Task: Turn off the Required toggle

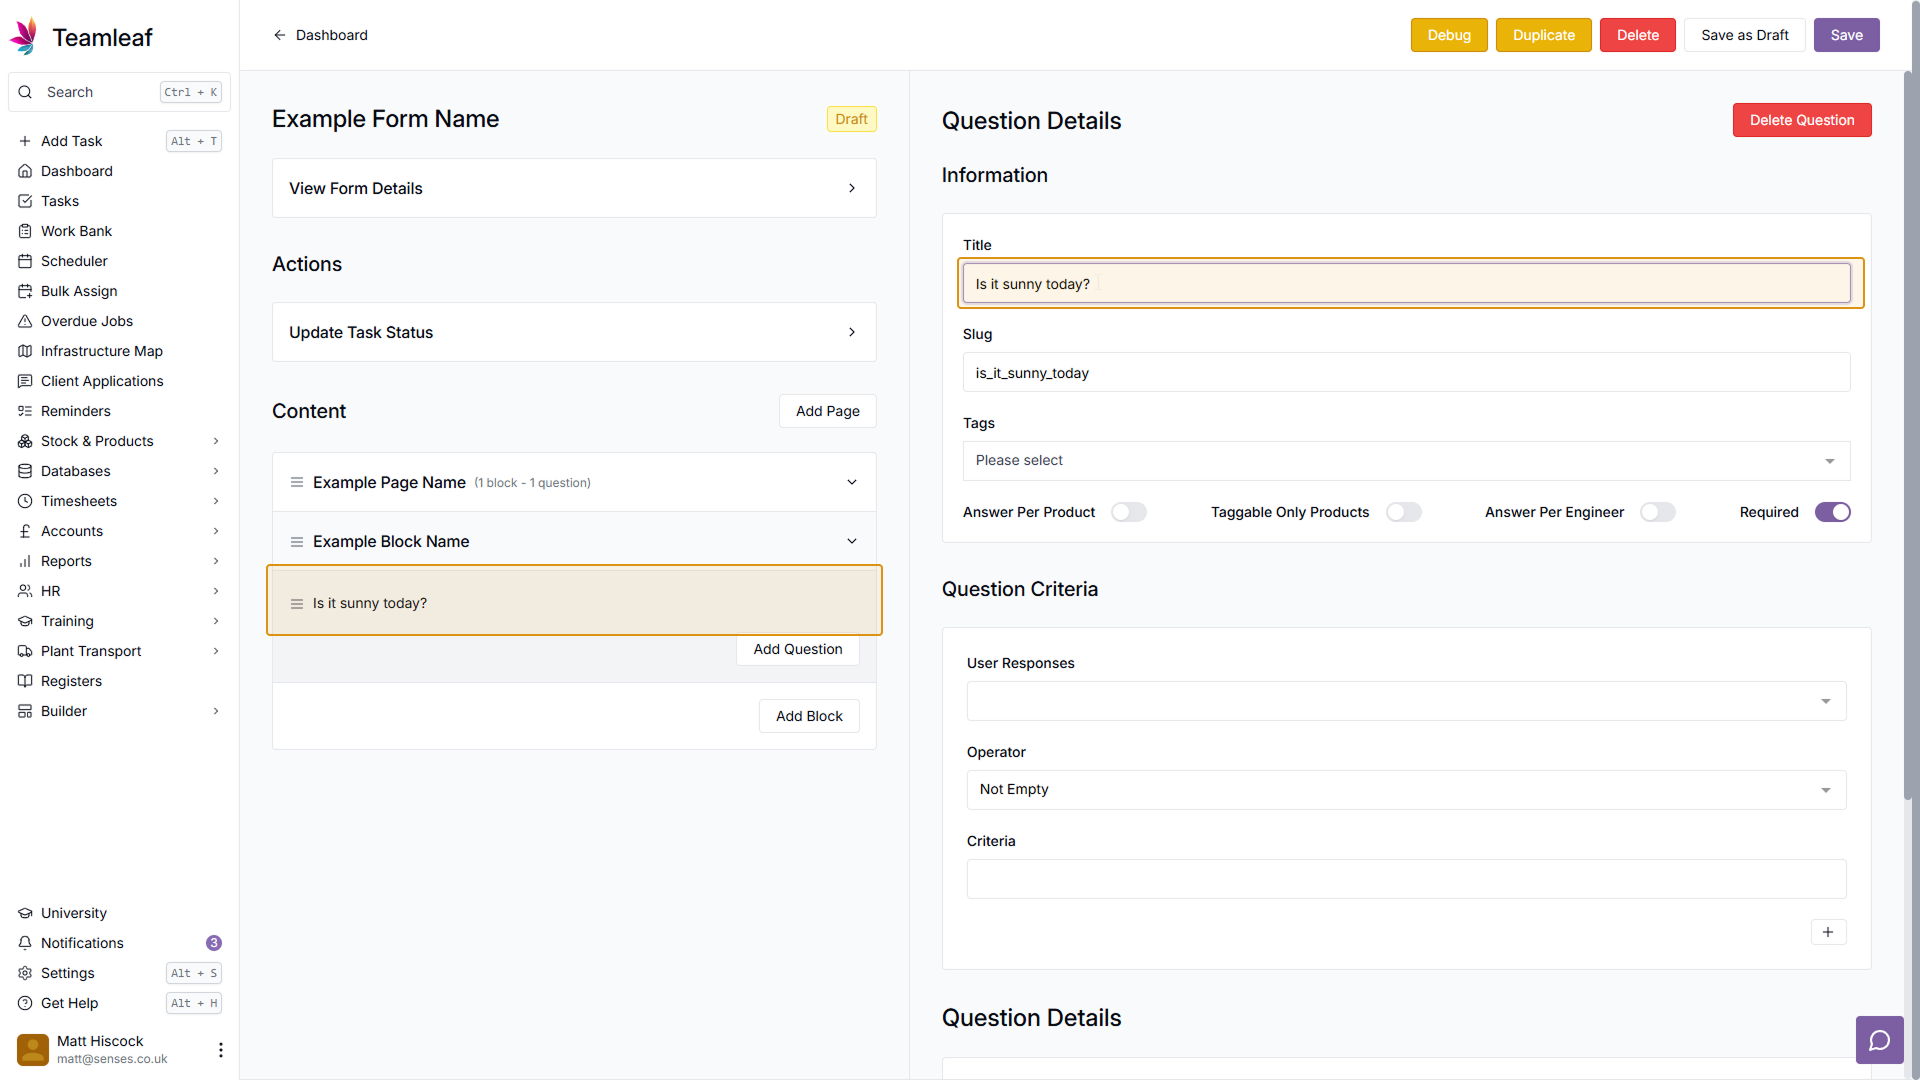Action: click(x=1832, y=512)
